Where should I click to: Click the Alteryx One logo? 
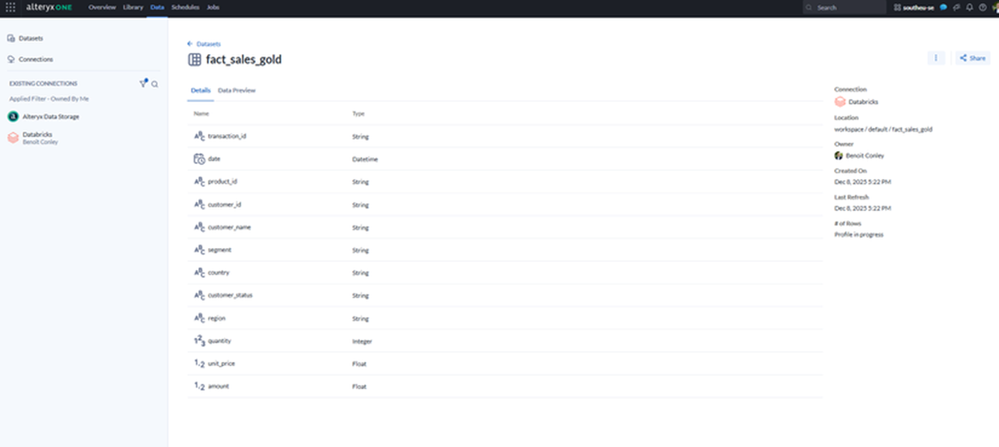[49, 8]
